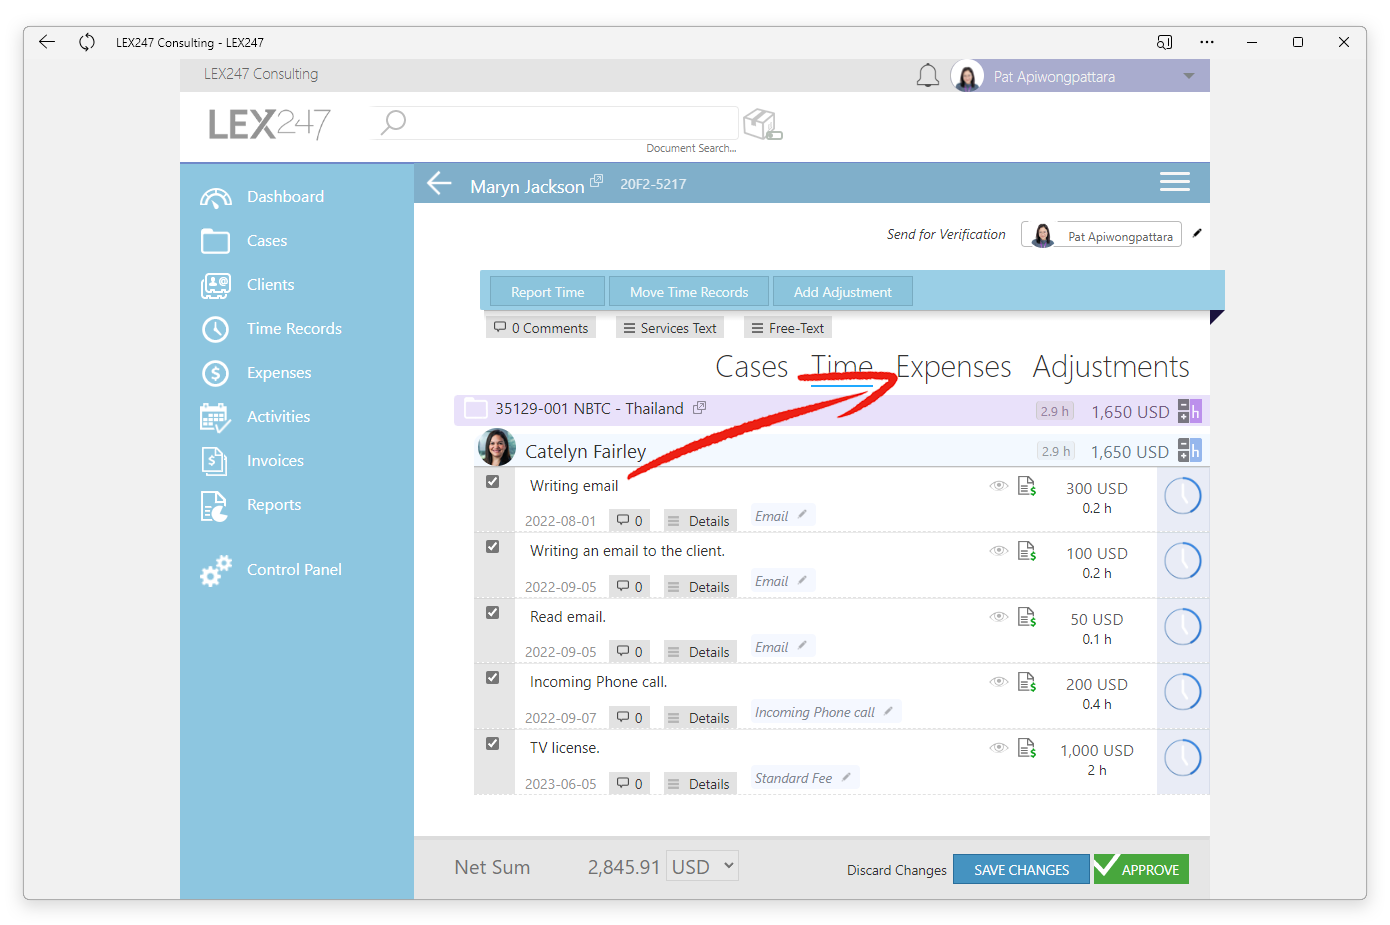The height and width of the screenshot is (925, 1390).
Task: Click the clock icon for Writing email
Action: pos(1183,496)
